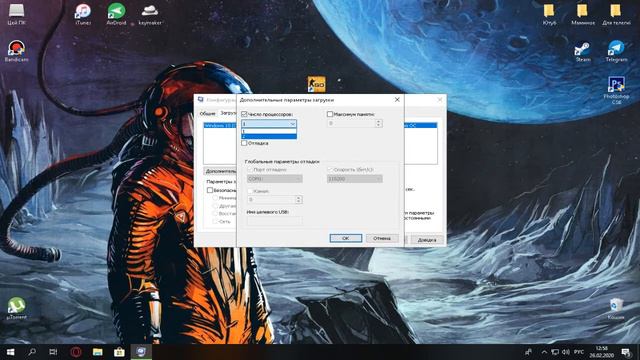
Task: Click the maximum memory spinner arrows
Action: (x=378, y=123)
